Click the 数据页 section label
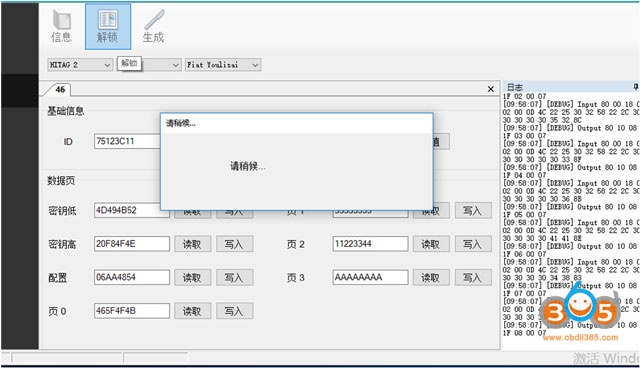640x368 pixels. tap(61, 180)
